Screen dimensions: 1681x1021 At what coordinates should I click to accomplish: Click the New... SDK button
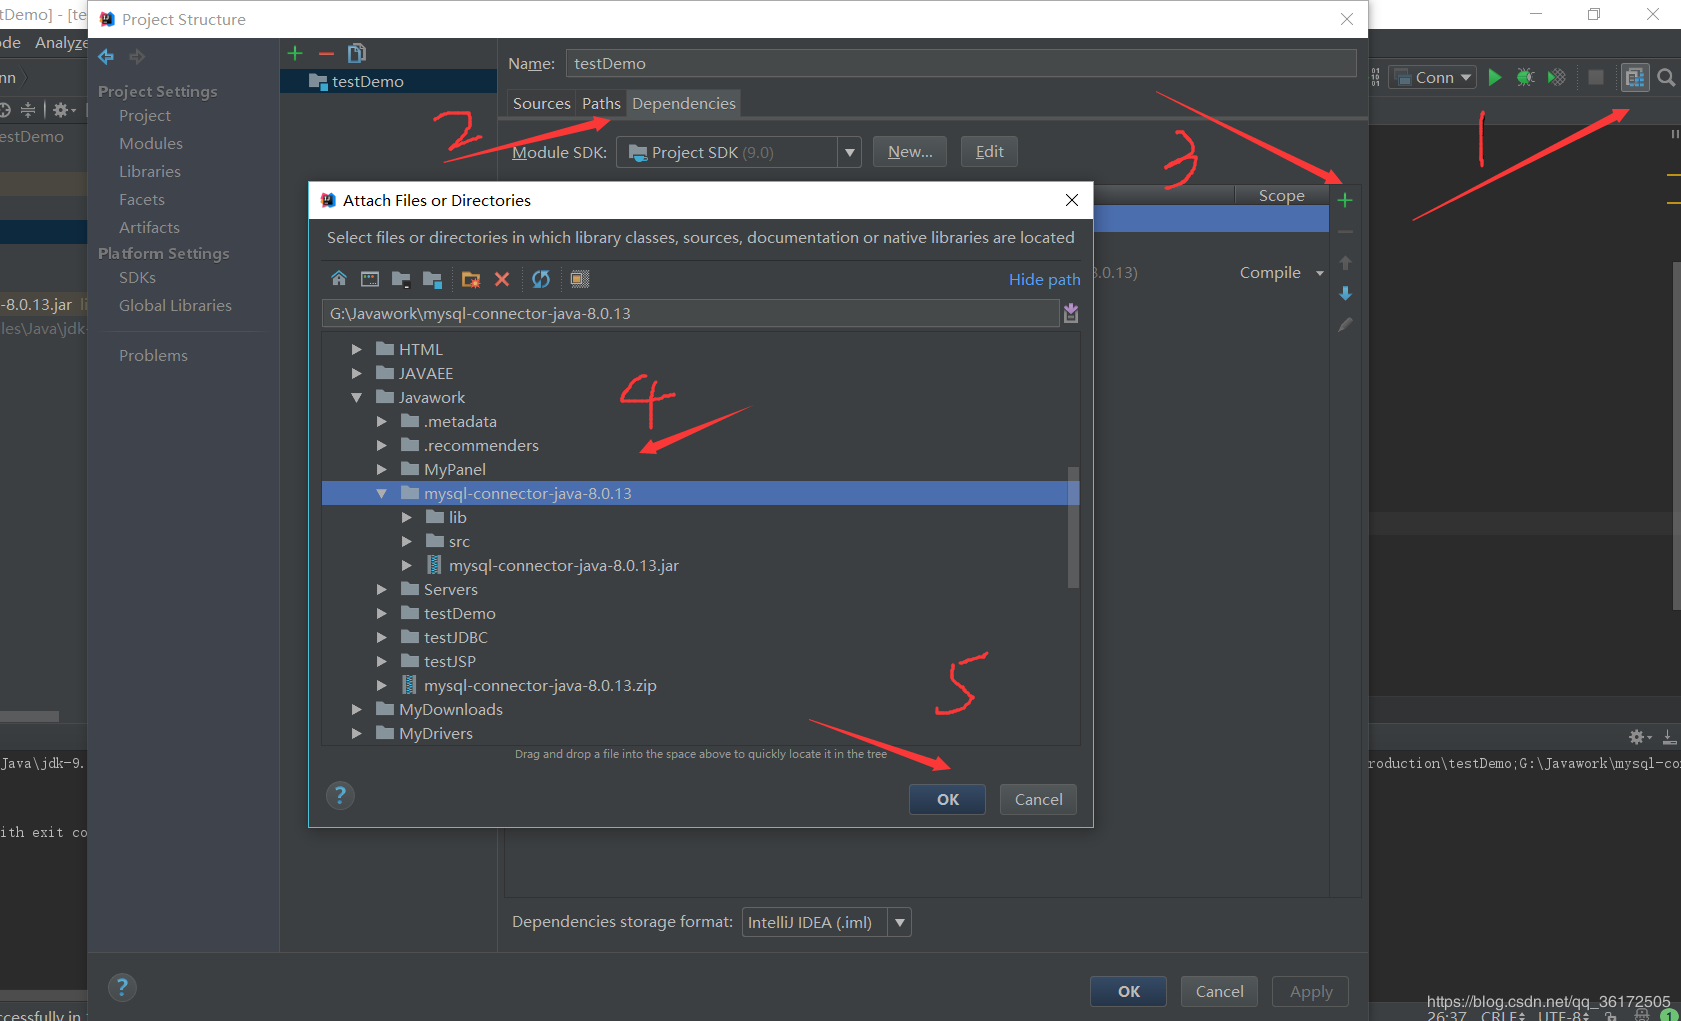point(910,152)
